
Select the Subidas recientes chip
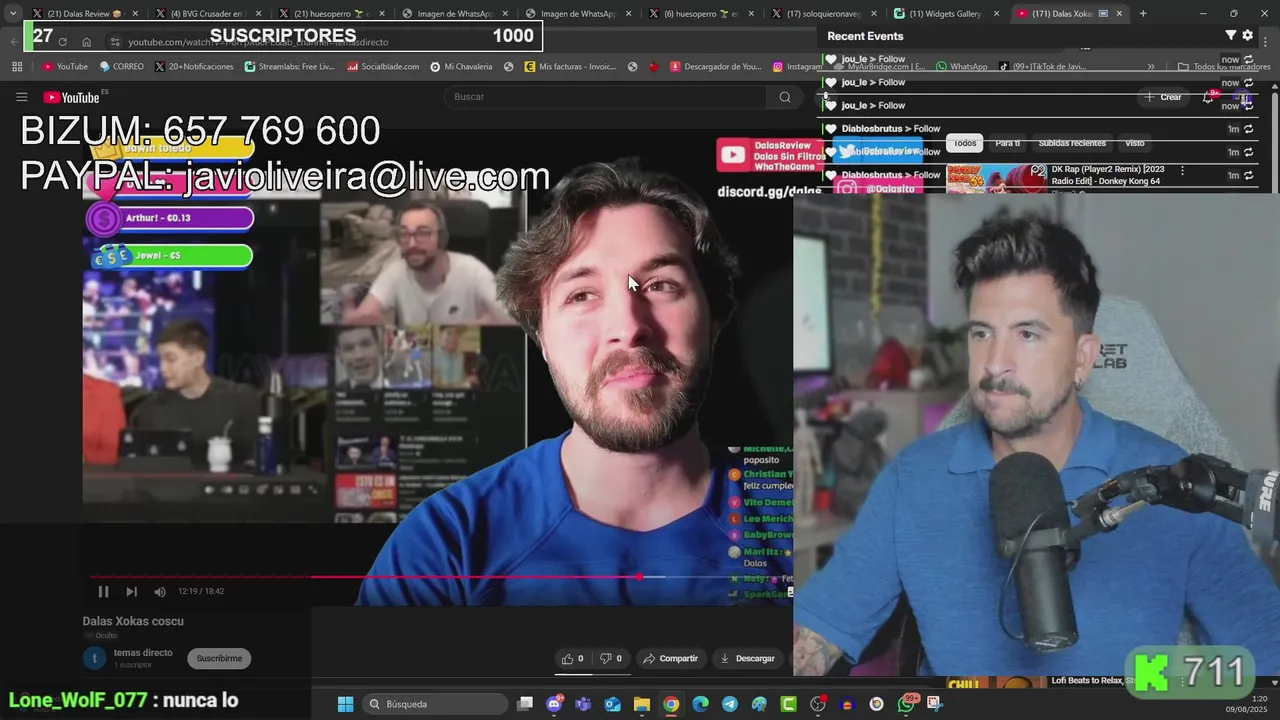[1072, 143]
